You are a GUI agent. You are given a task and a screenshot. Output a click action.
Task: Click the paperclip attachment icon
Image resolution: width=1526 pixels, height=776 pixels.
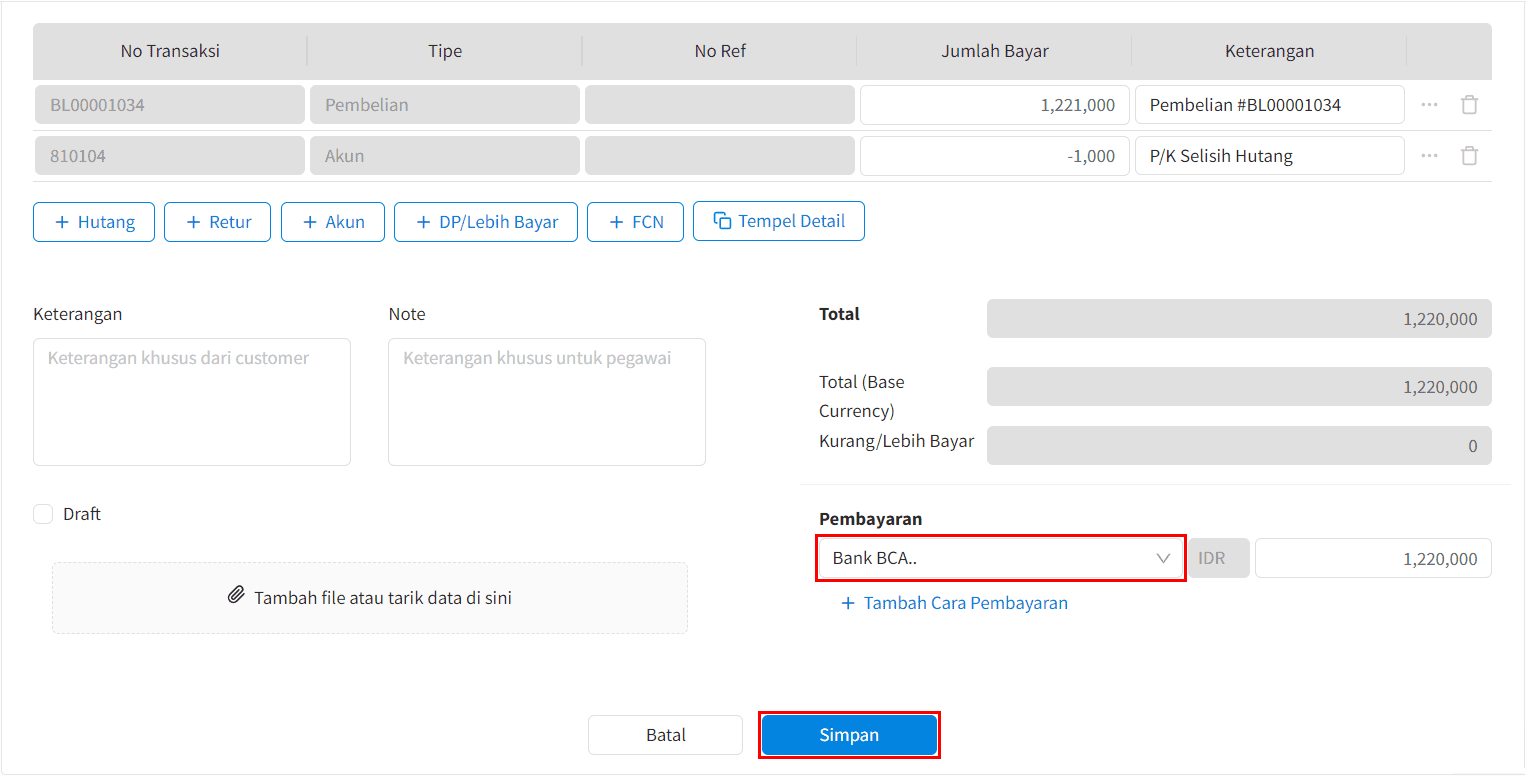[x=236, y=597]
